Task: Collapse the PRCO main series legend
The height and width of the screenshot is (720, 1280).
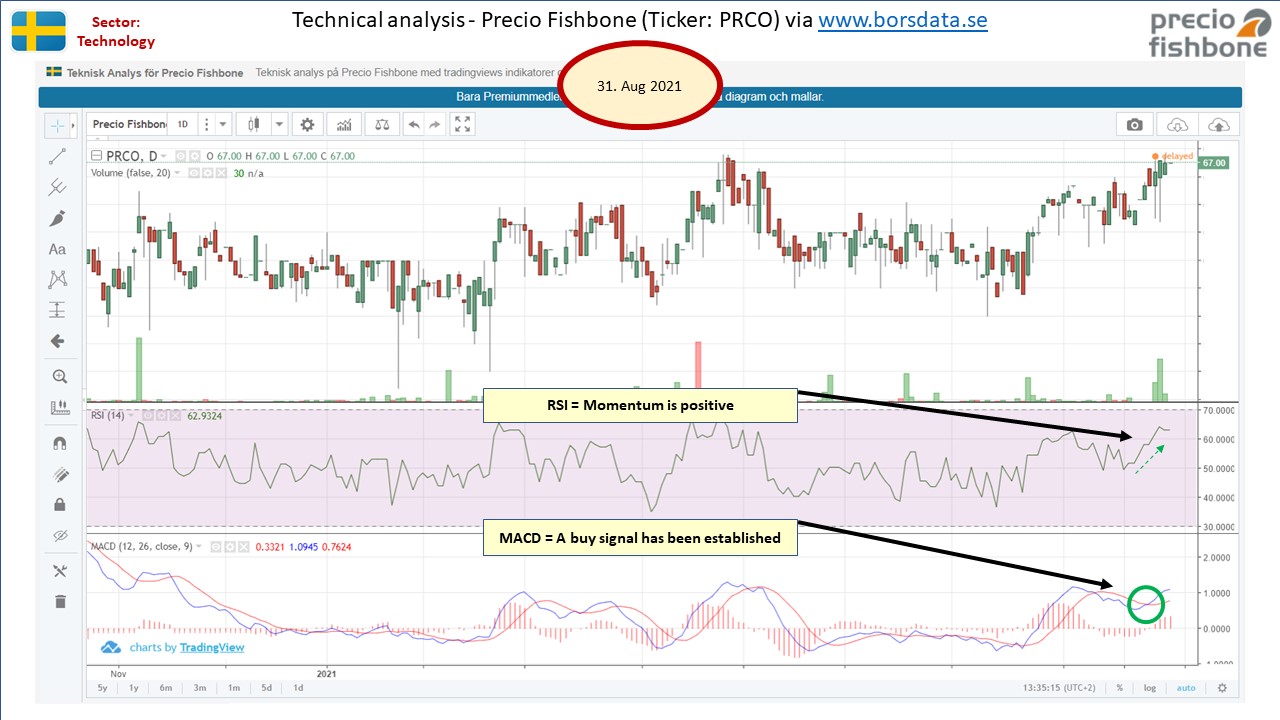Action: (96, 156)
